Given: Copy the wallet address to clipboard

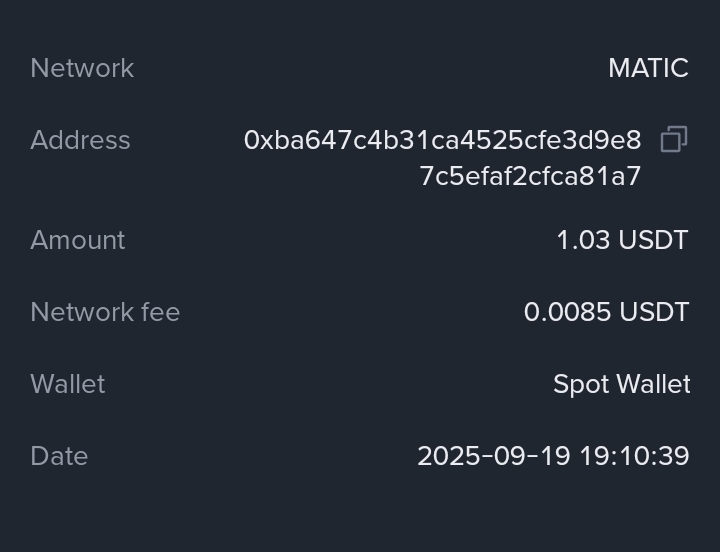Looking at the screenshot, I should 674,140.
